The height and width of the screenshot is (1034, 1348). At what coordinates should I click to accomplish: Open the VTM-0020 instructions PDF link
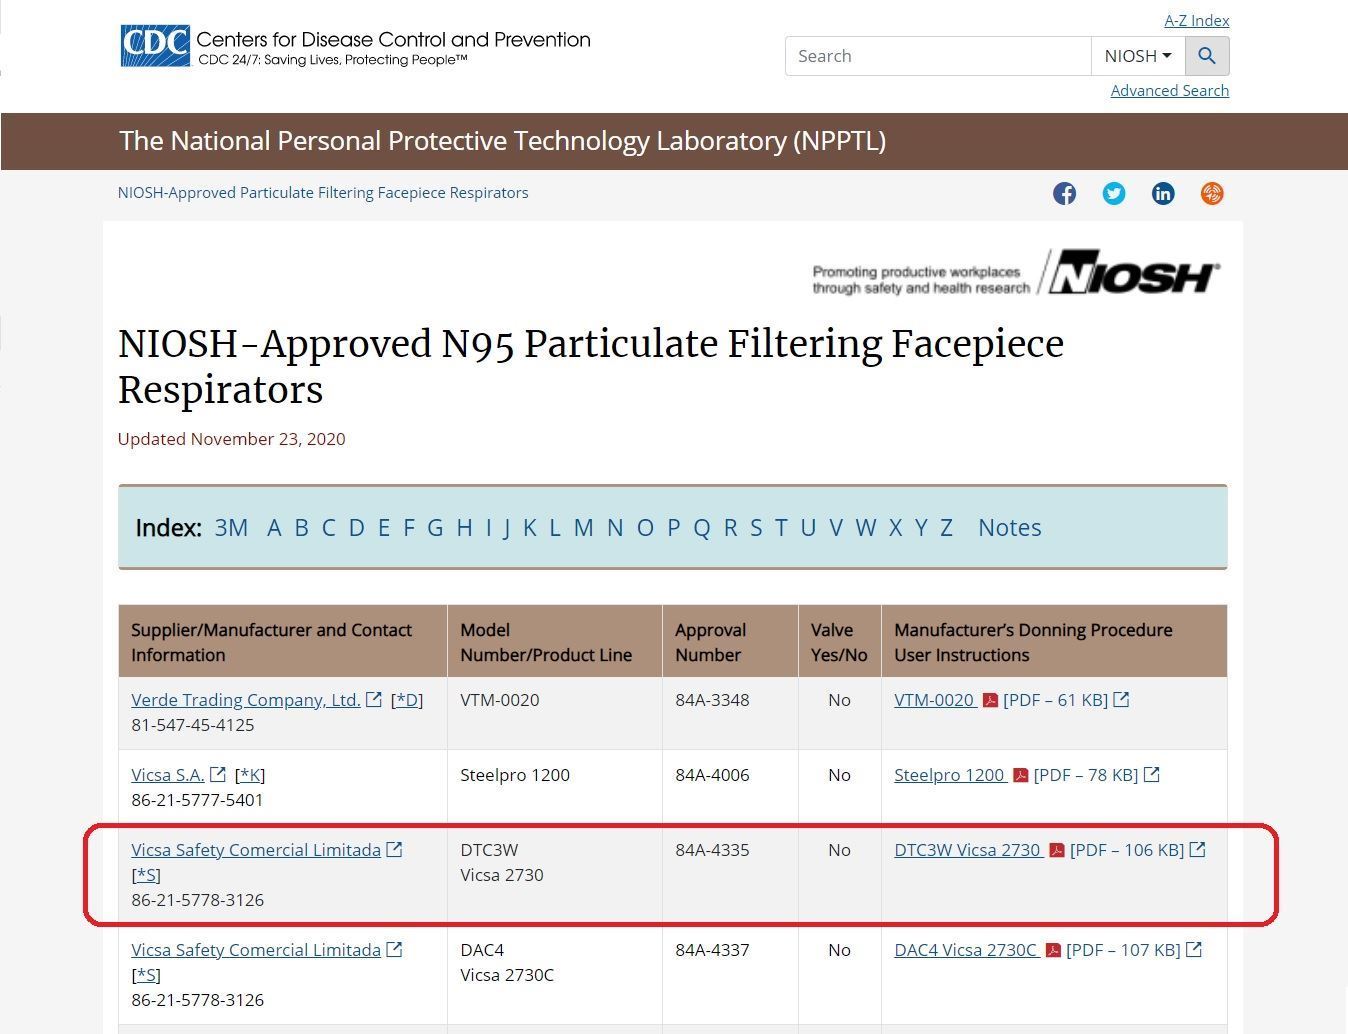[936, 700]
